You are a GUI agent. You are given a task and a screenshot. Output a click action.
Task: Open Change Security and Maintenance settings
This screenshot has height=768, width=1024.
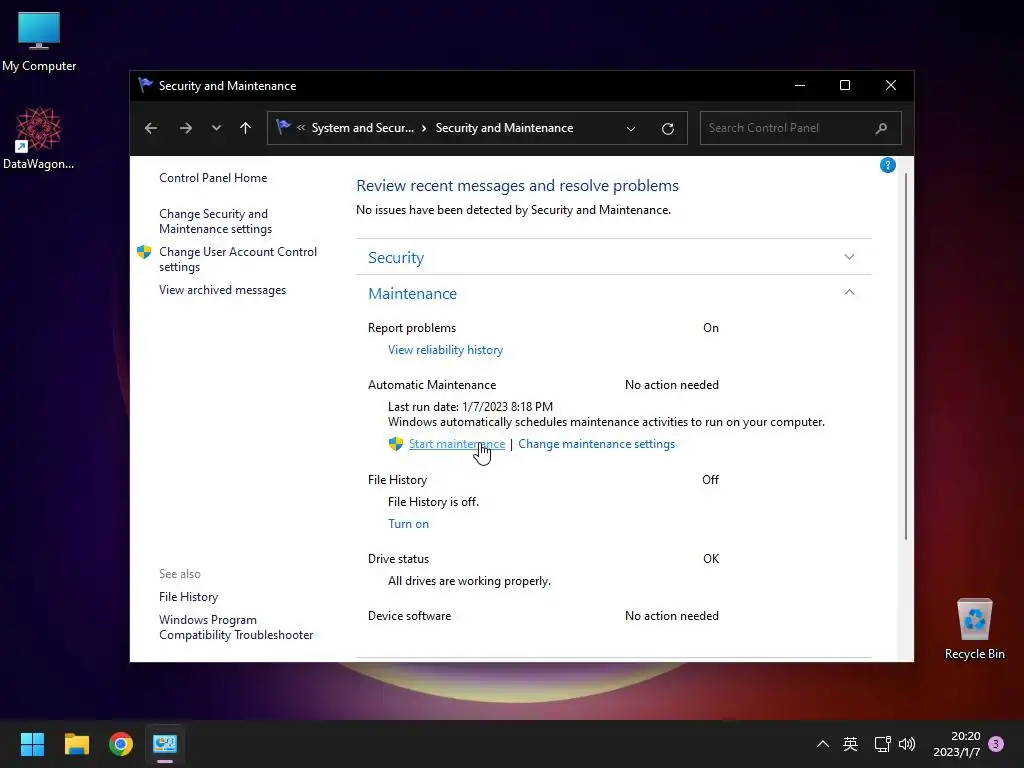click(x=216, y=221)
